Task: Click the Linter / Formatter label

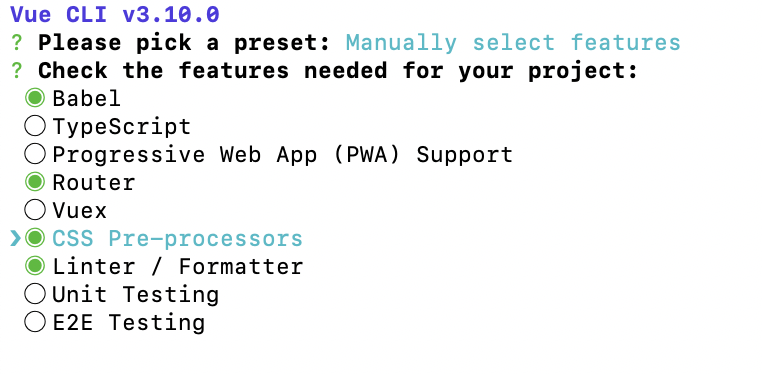Action: 178,267
